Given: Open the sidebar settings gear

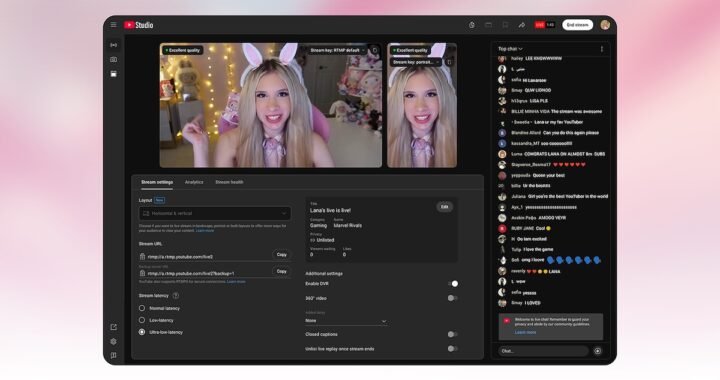Looking at the screenshot, I should pyautogui.click(x=113, y=341).
